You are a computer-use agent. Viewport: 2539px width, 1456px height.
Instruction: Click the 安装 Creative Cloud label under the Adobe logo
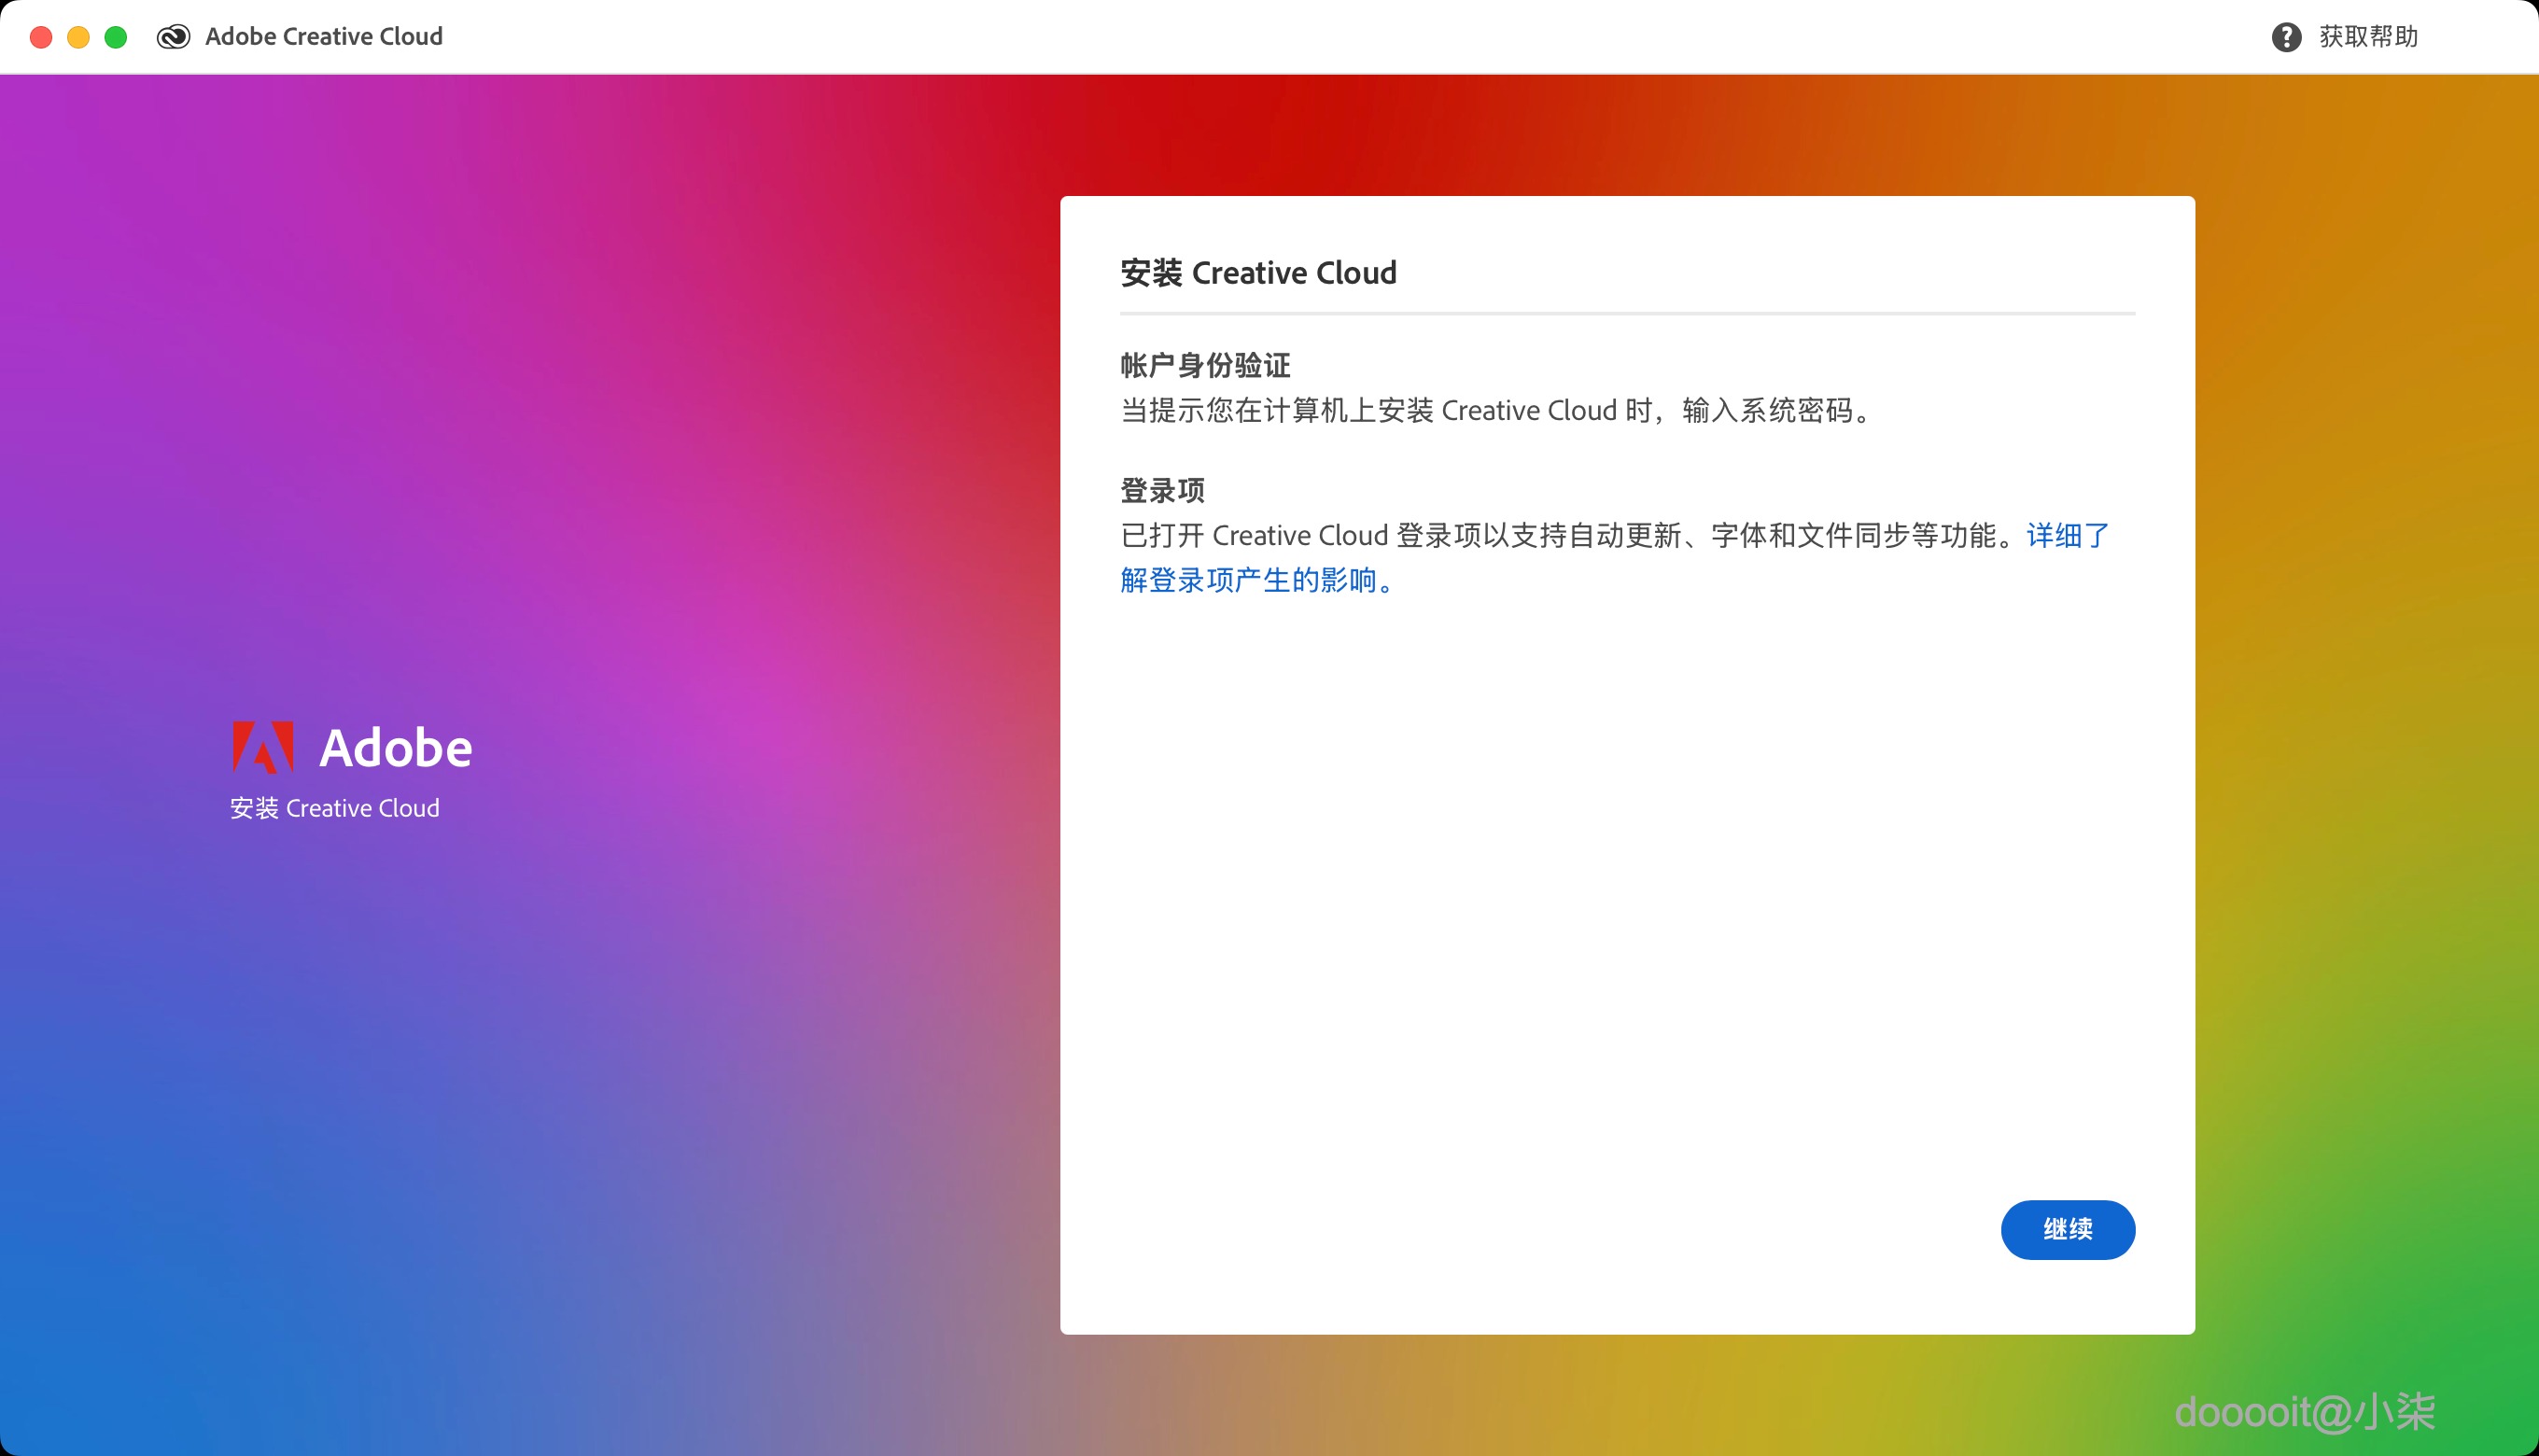tap(334, 807)
